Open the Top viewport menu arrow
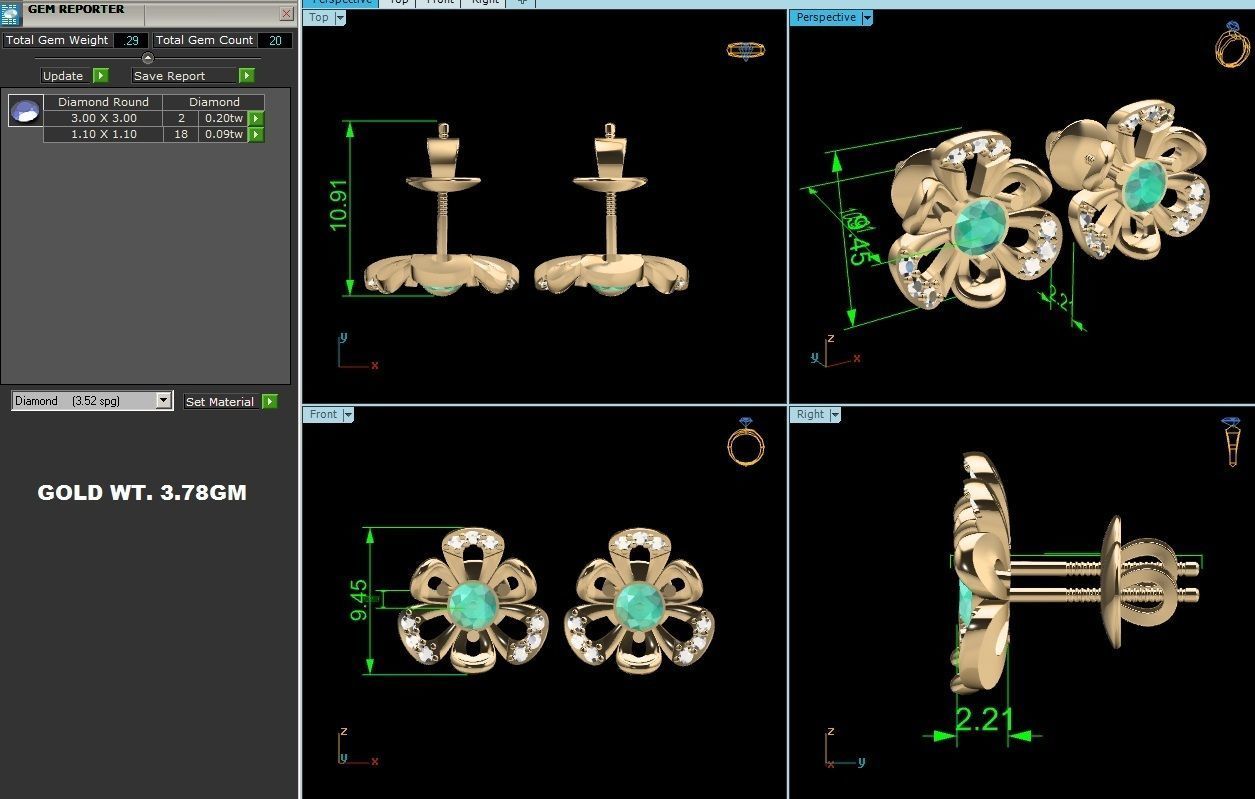This screenshot has height=799, width=1255. coord(340,18)
